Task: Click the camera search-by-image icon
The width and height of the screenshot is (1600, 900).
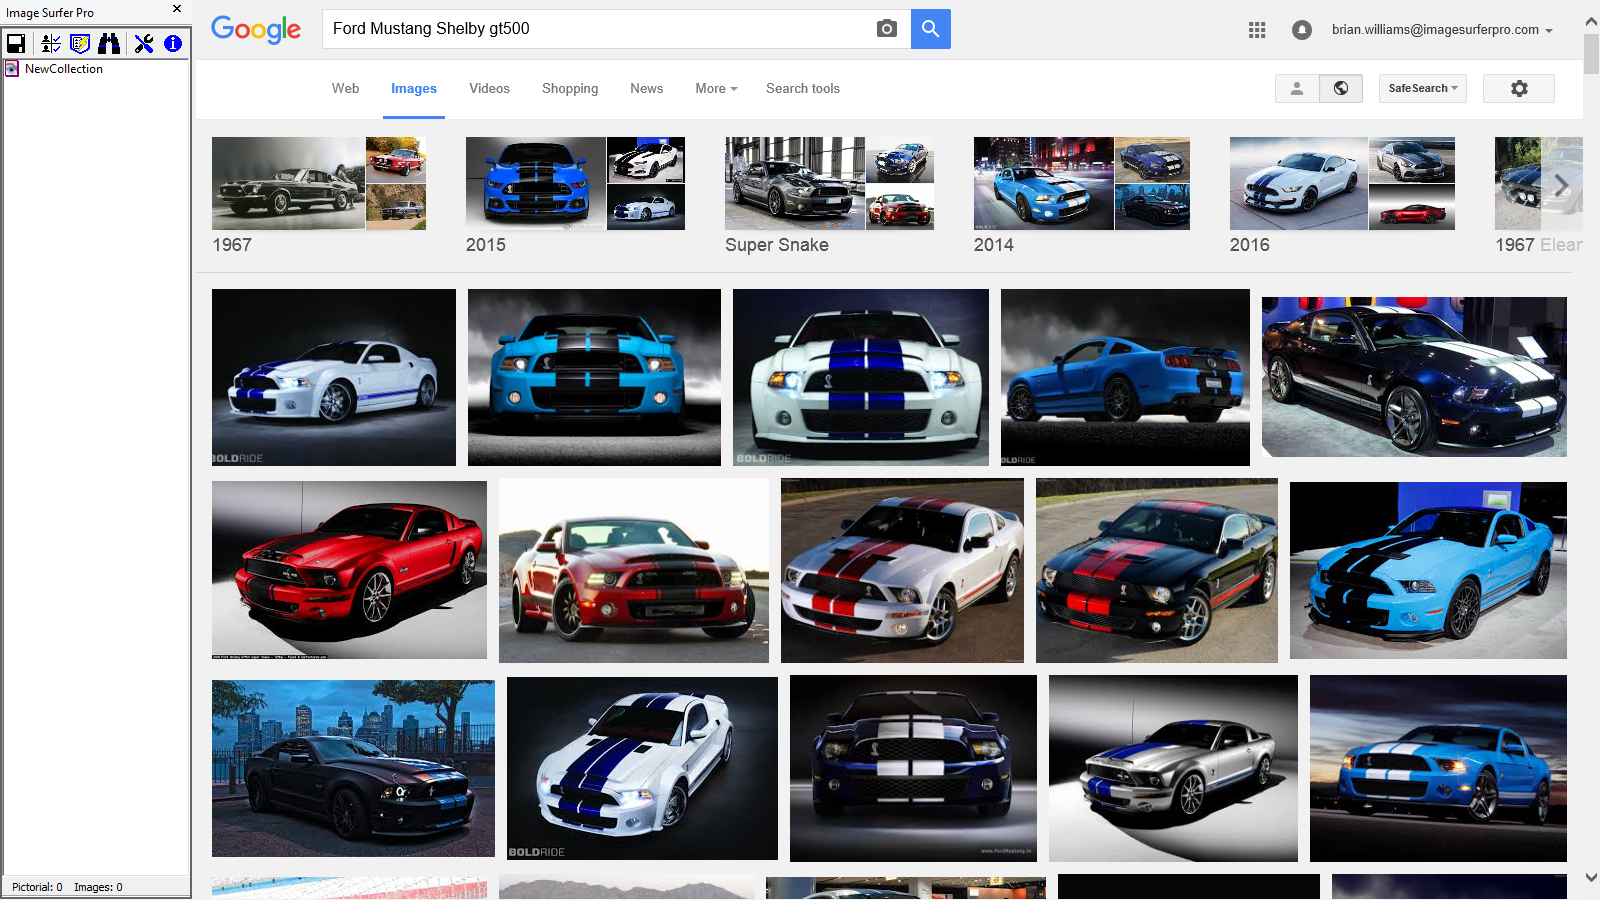Action: (887, 29)
